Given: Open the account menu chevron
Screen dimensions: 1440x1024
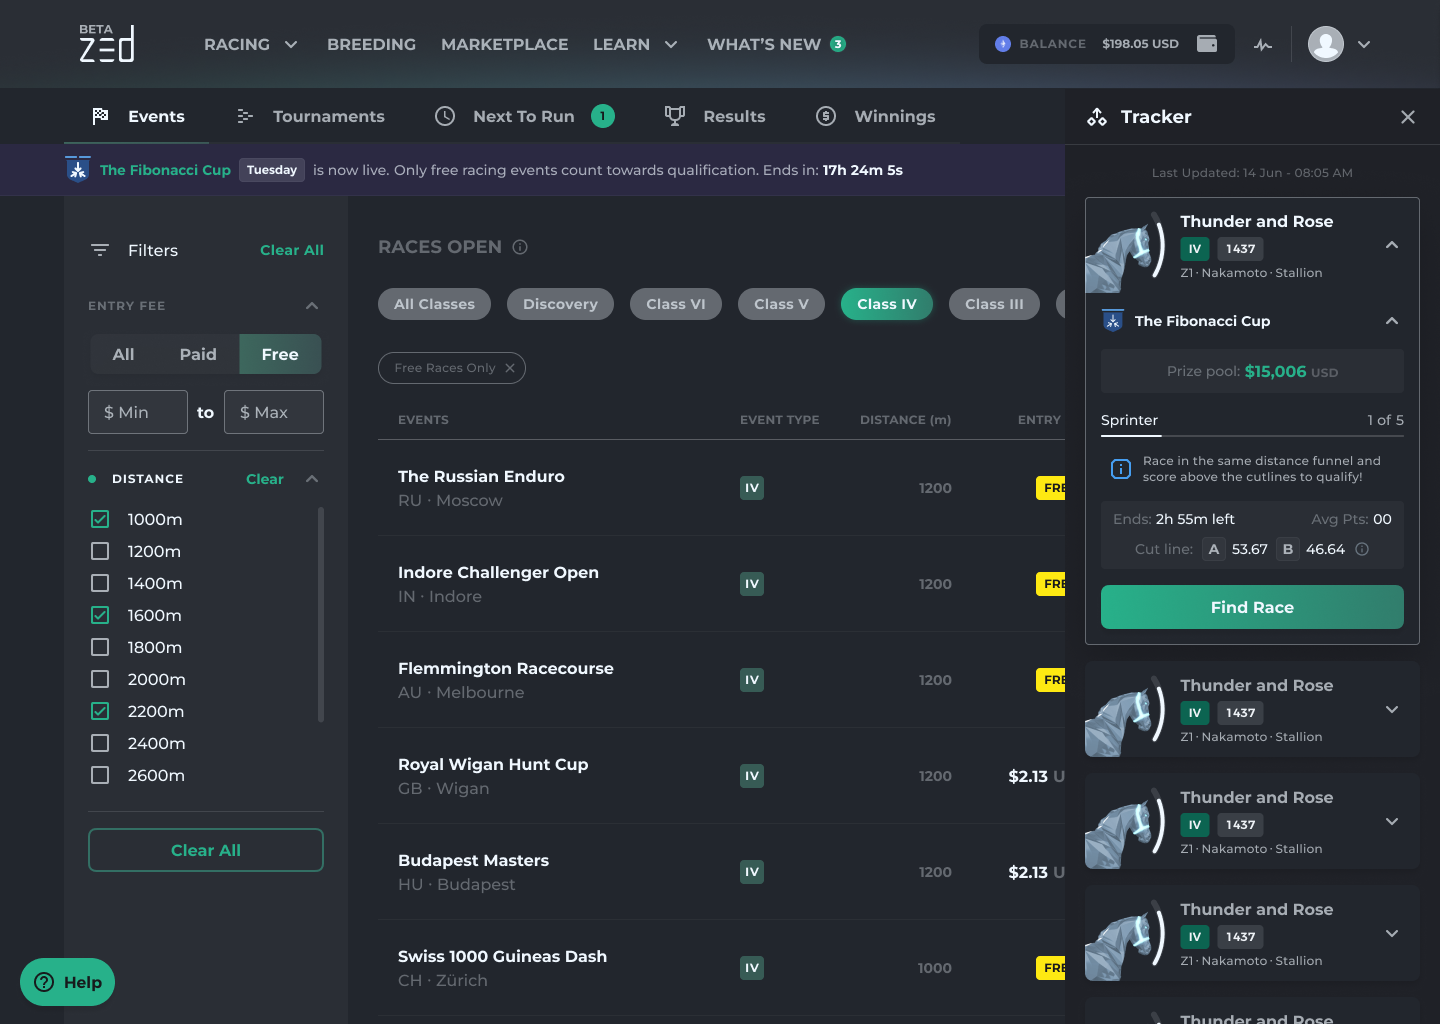Looking at the screenshot, I should tap(1364, 44).
